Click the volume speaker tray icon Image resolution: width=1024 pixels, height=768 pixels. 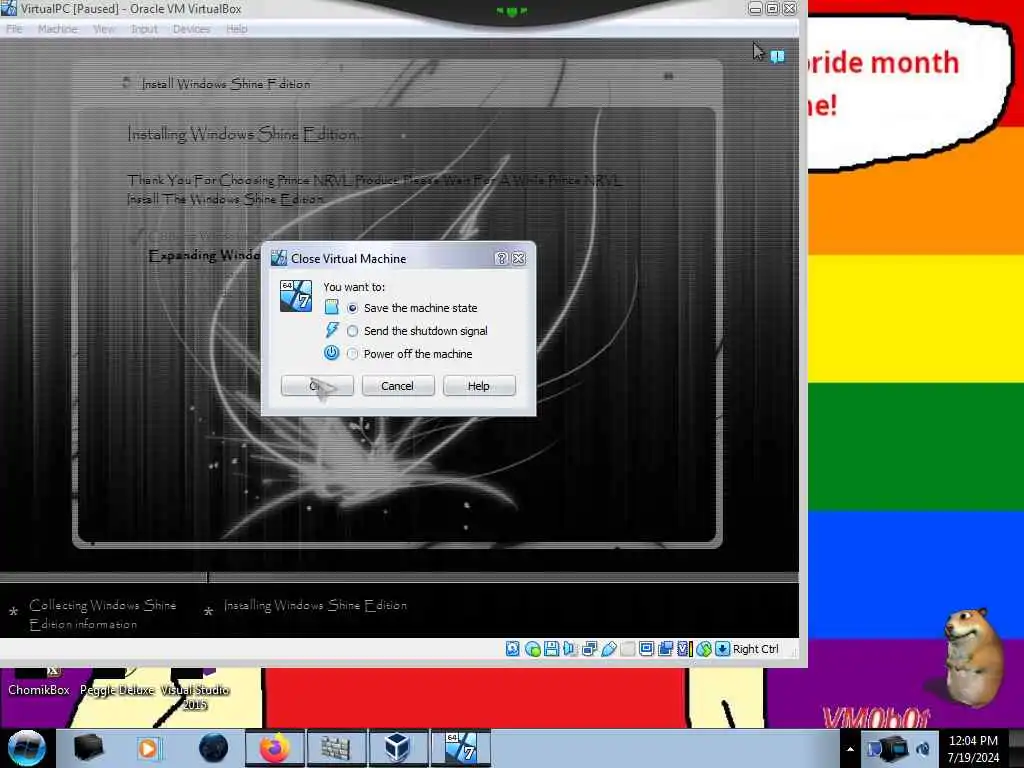(923, 749)
